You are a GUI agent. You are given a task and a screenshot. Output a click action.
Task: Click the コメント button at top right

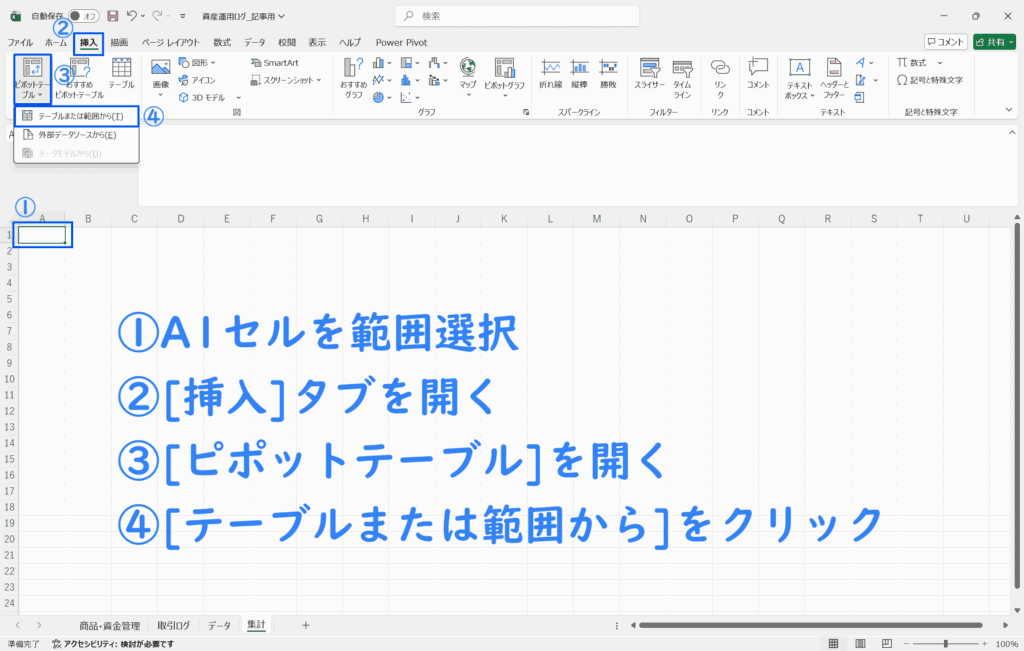pos(945,42)
